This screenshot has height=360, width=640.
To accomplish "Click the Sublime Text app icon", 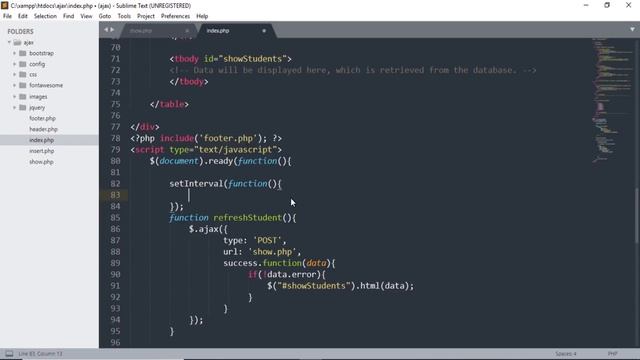I will click(x=4, y=5).
